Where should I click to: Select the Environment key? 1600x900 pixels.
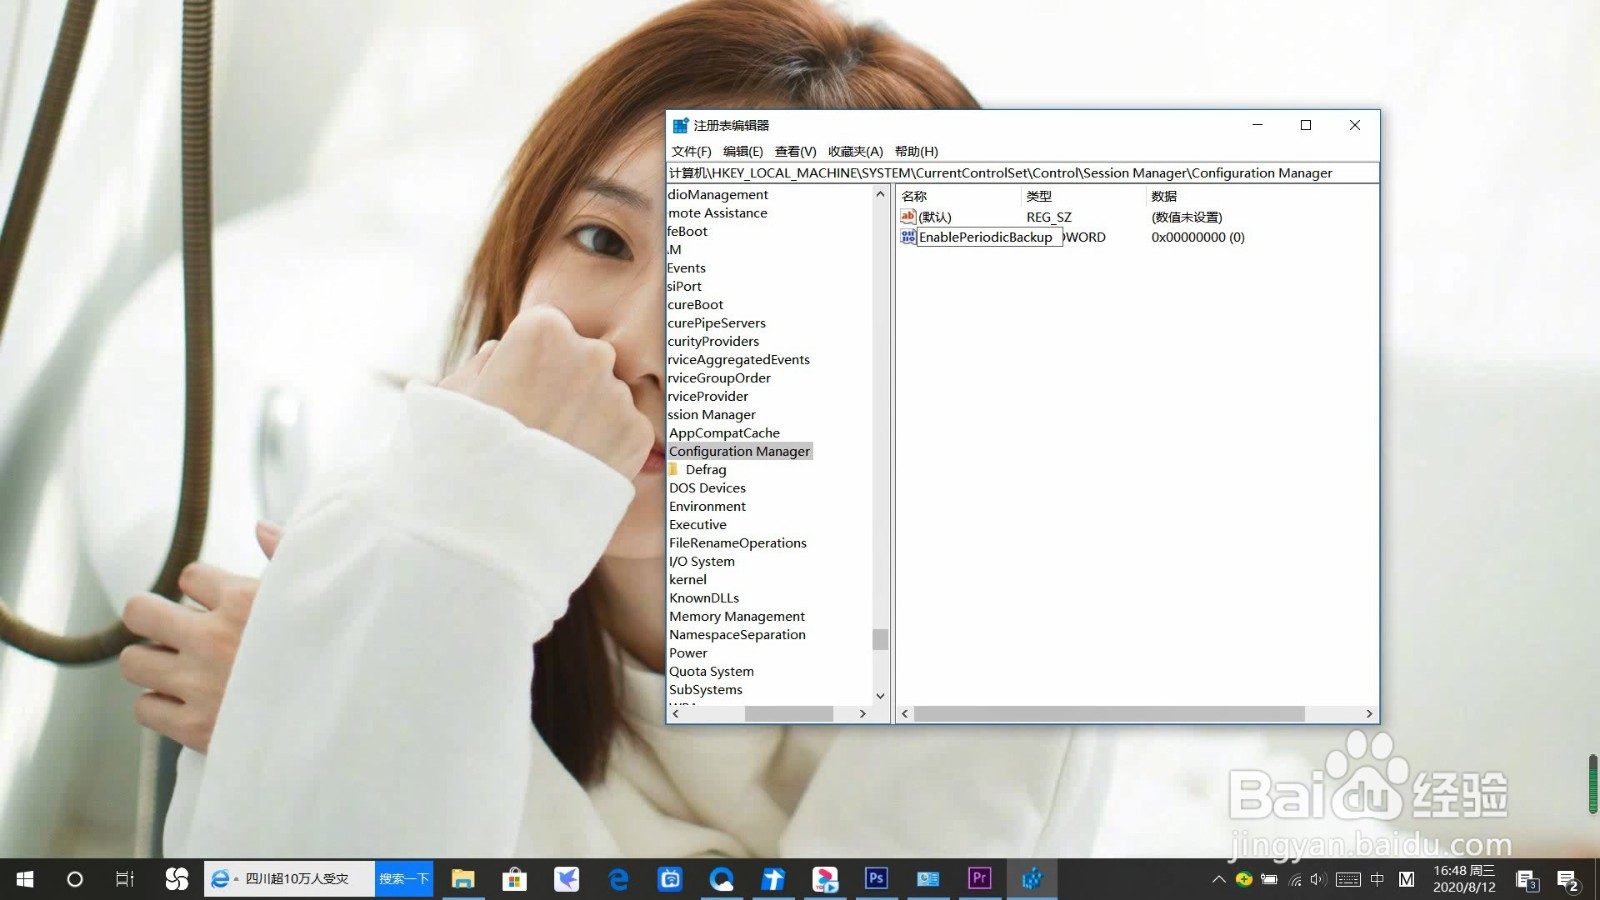(x=707, y=507)
